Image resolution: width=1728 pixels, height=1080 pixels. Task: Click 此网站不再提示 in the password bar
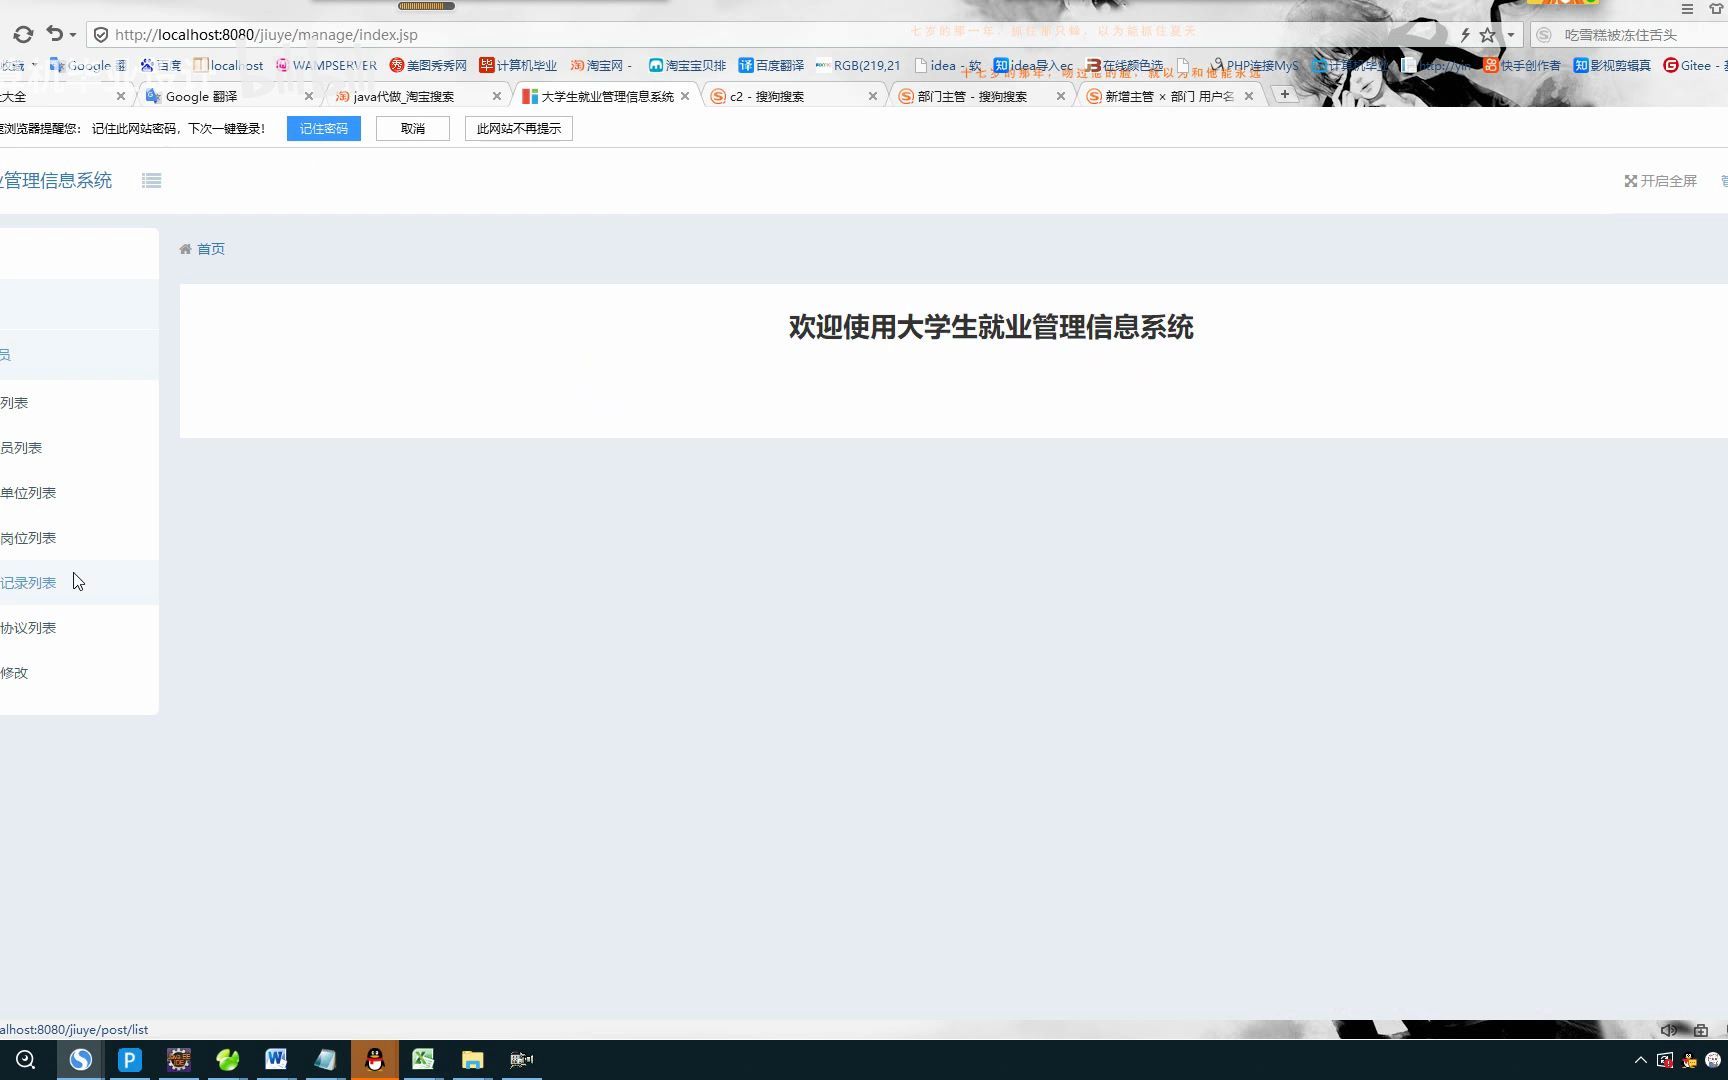click(x=518, y=128)
